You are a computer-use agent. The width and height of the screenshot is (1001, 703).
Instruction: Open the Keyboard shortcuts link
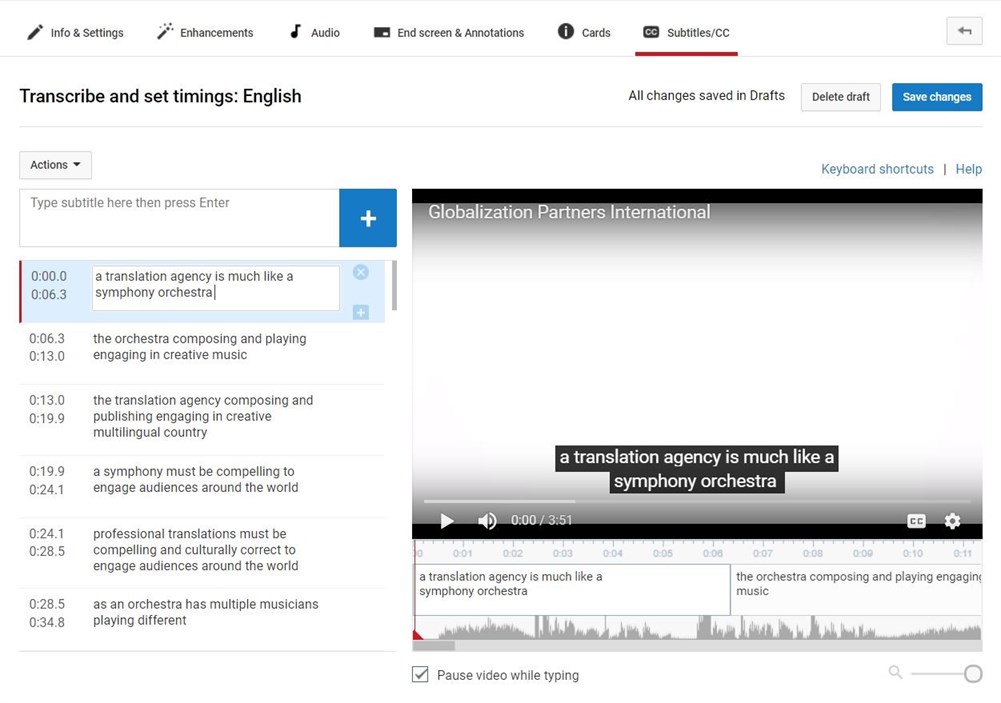pos(877,168)
